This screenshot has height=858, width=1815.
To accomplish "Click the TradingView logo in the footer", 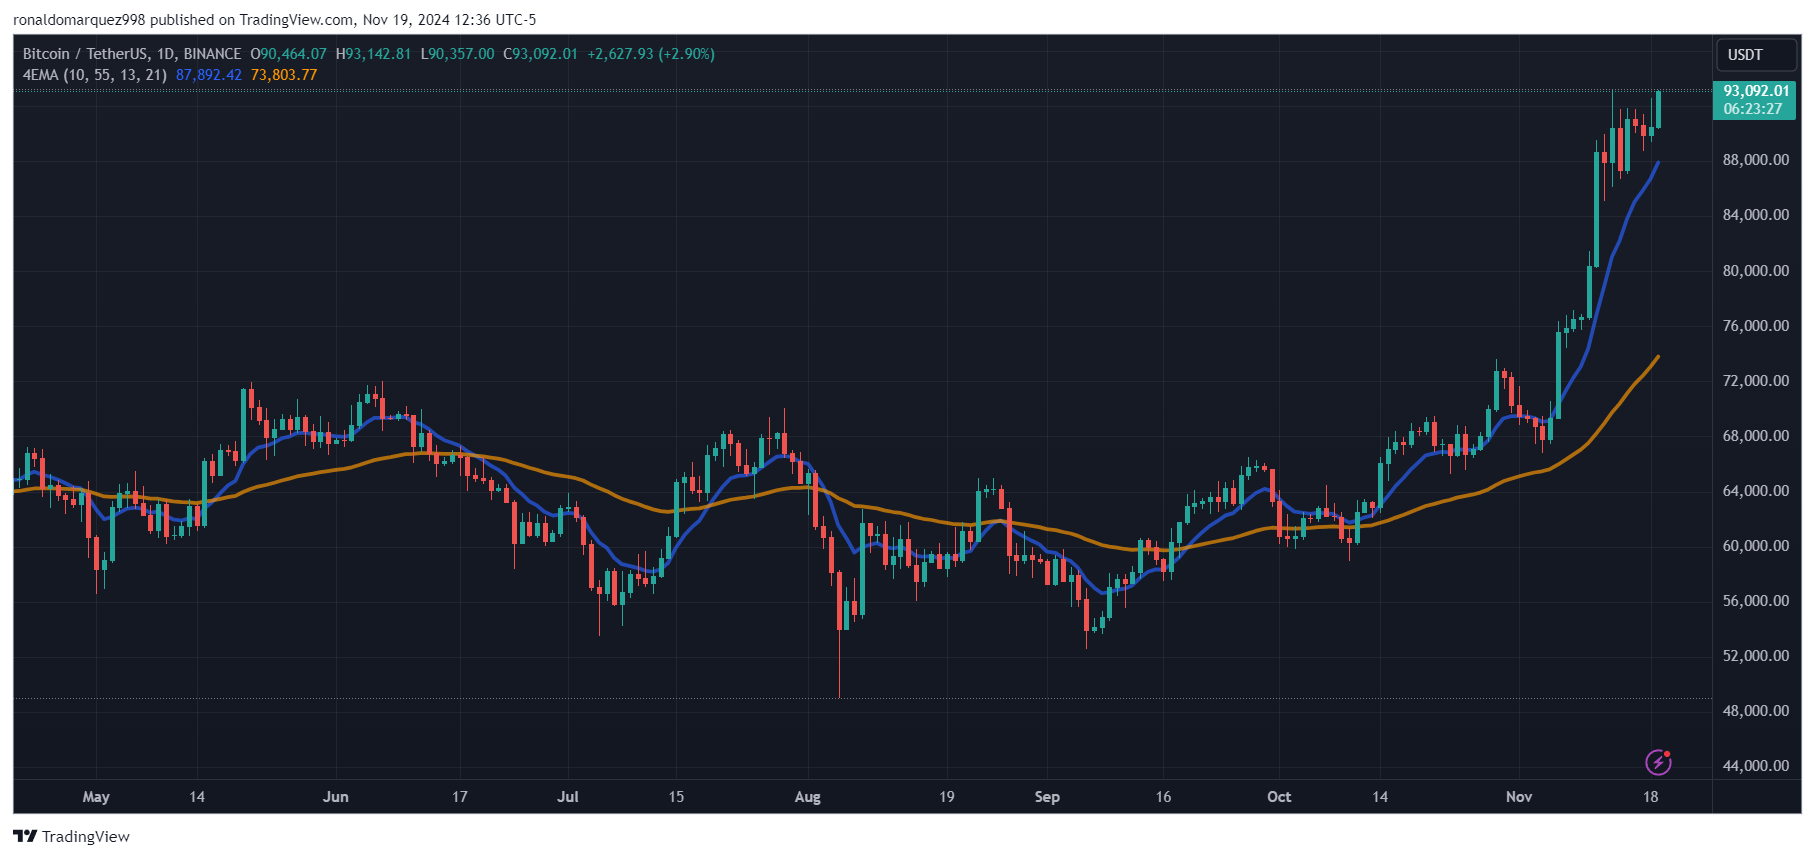I will 71,836.
